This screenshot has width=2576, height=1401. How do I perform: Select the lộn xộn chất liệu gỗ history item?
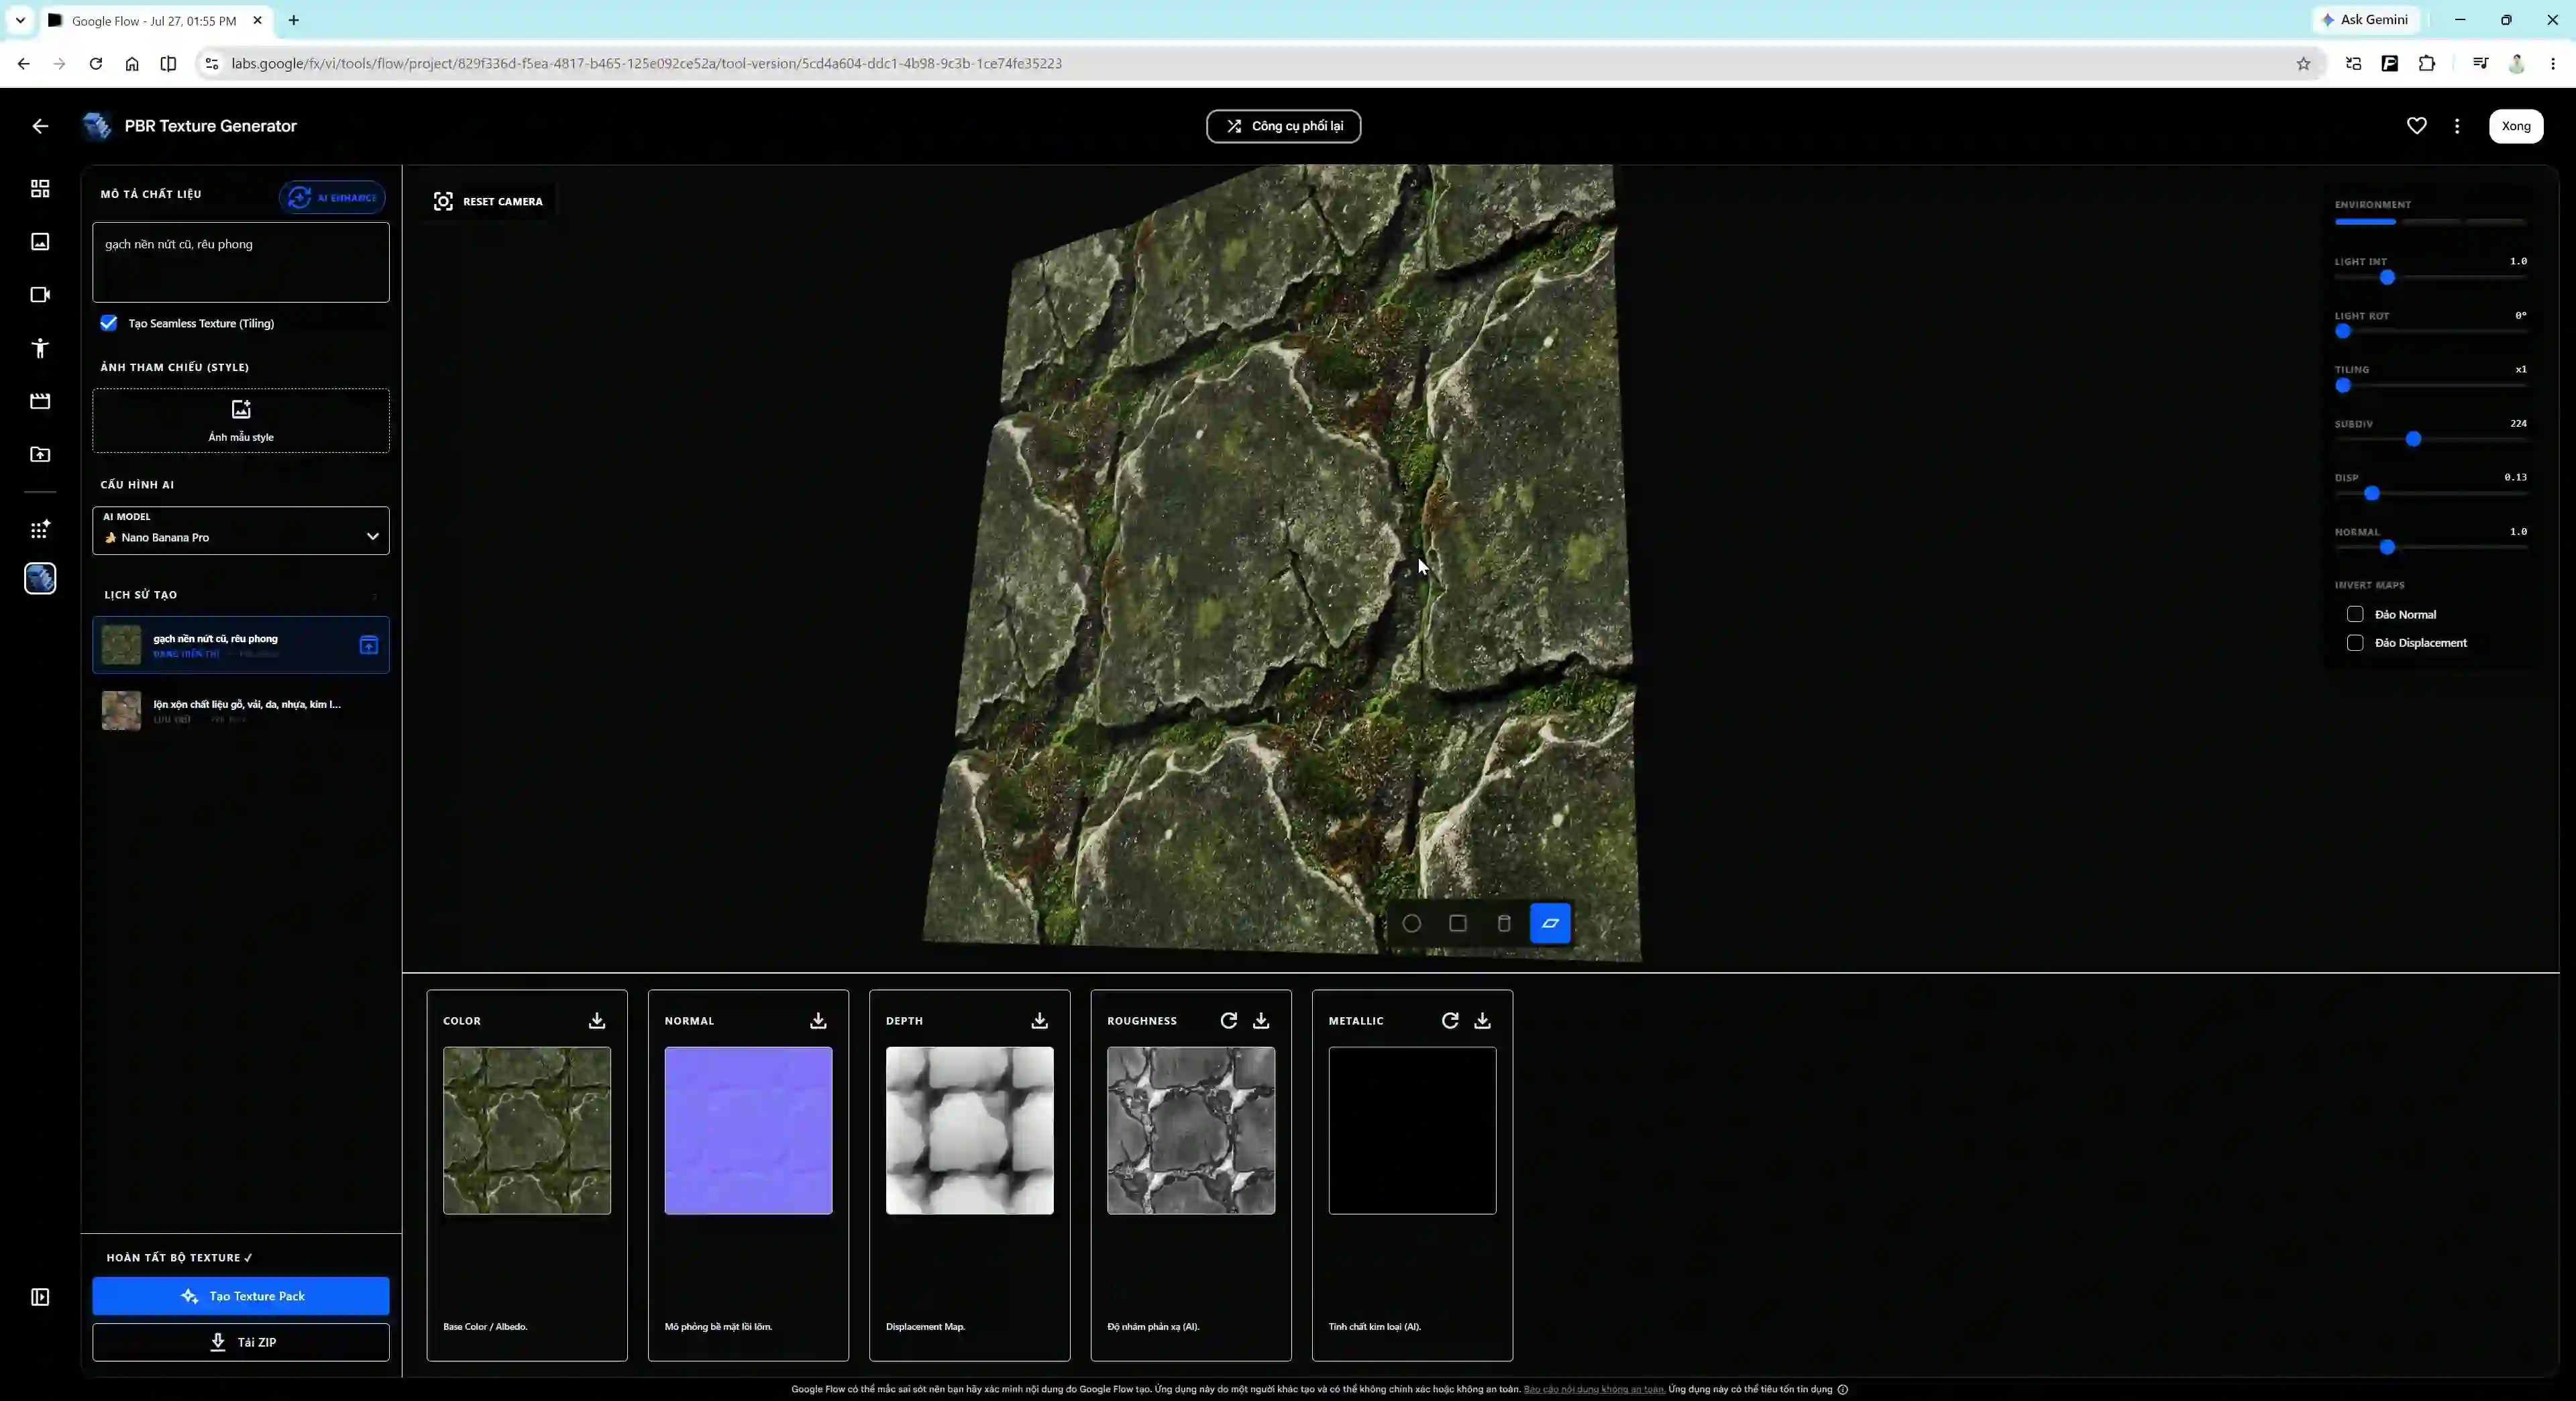241,711
